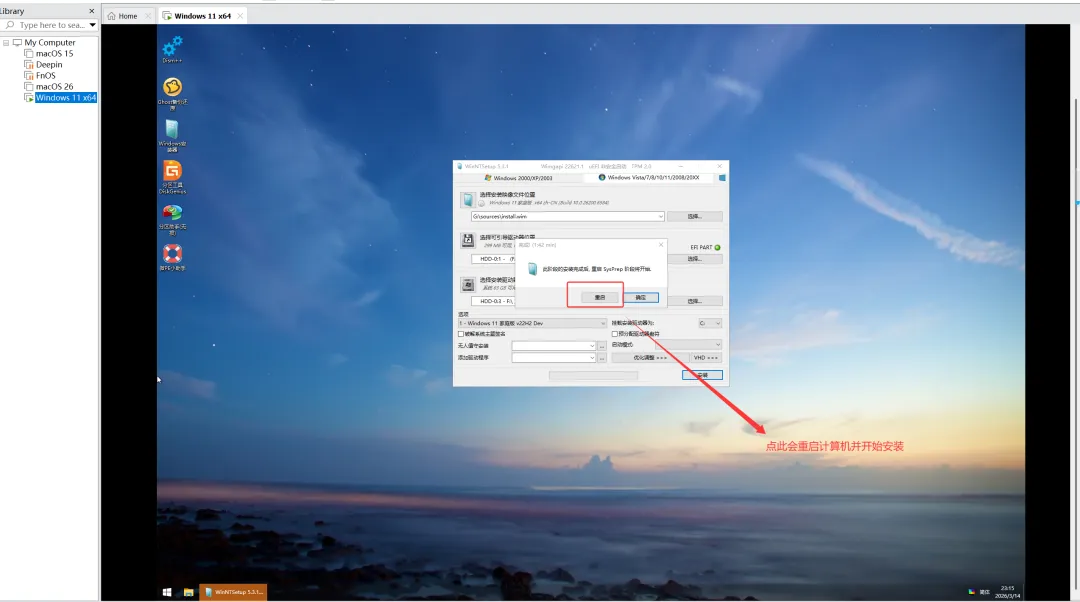Open the Dism++ desktop shortcut
The height and width of the screenshot is (602, 1080).
tap(172, 48)
